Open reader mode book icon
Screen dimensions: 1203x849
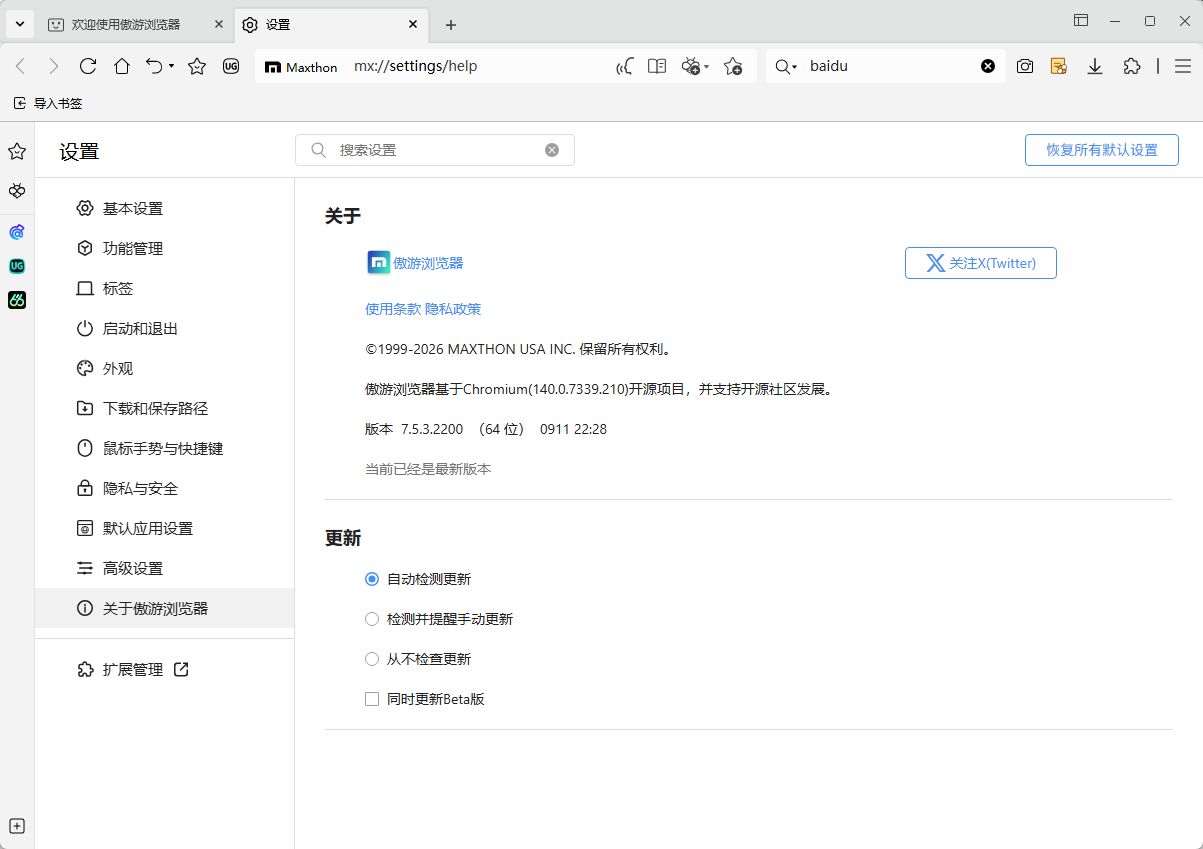pos(657,66)
